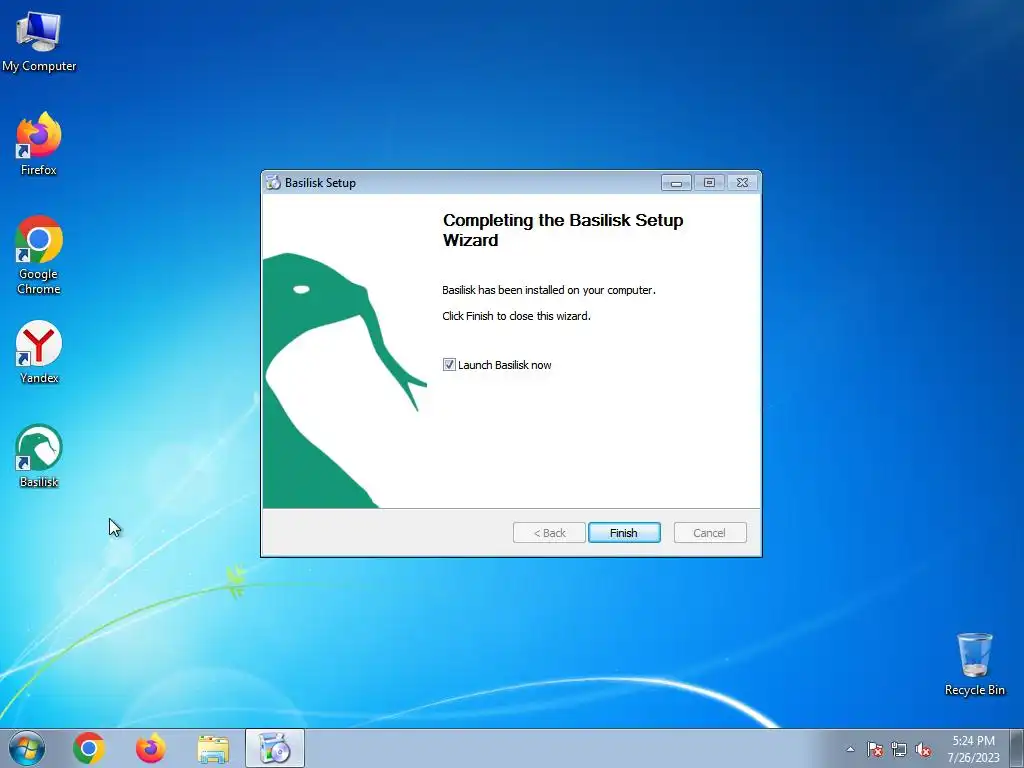Click the 'Click Finish to close this wizard.' text

pyautogui.click(x=516, y=316)
